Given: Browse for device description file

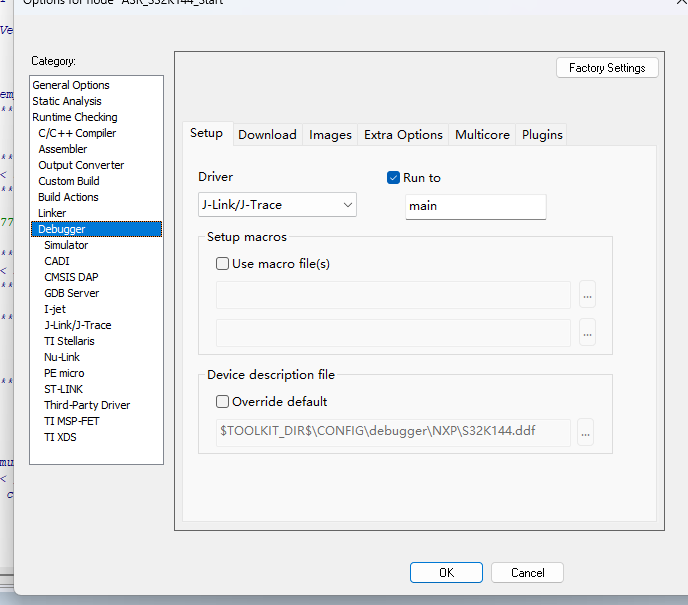Looking at the screenshot, I should tap(586, 433).
